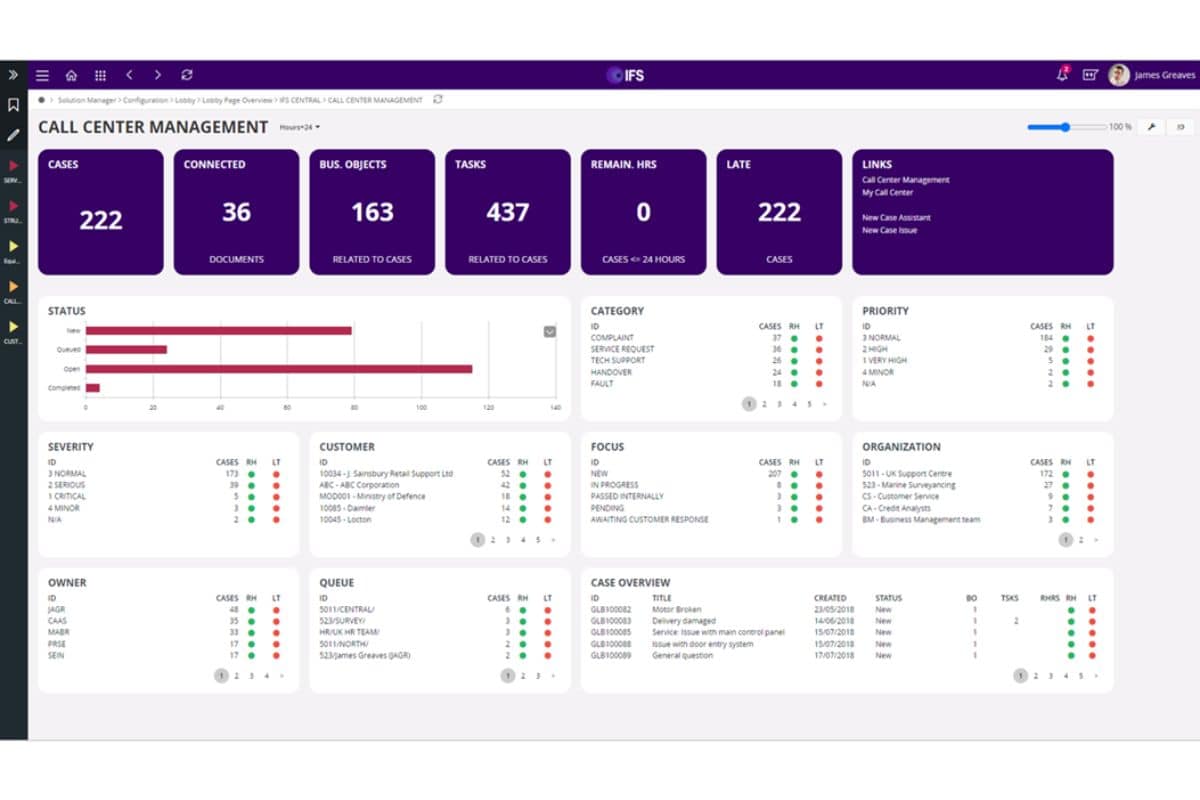Open the Status chart dropdown arrow
The height and width of the screenshot is (800, 1200).
coord(549,332)
